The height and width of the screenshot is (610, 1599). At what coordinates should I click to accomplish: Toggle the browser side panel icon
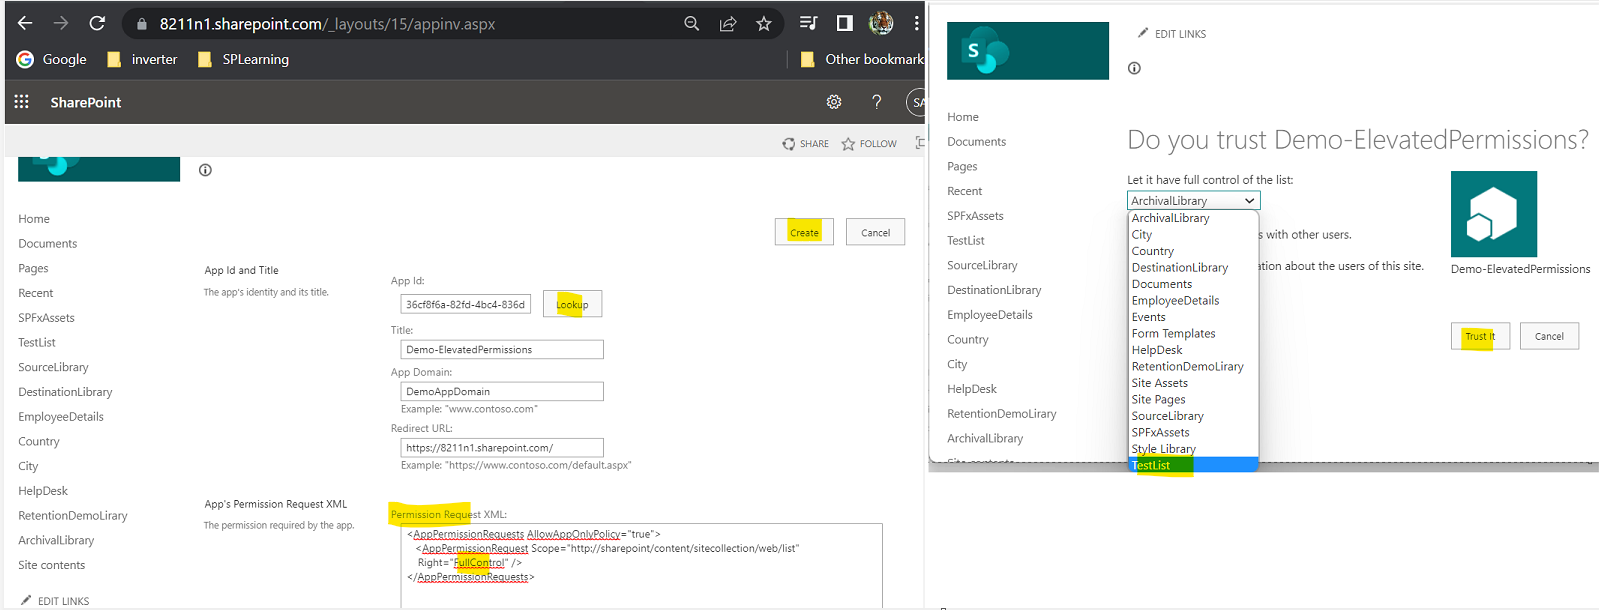tap(845, 23)
